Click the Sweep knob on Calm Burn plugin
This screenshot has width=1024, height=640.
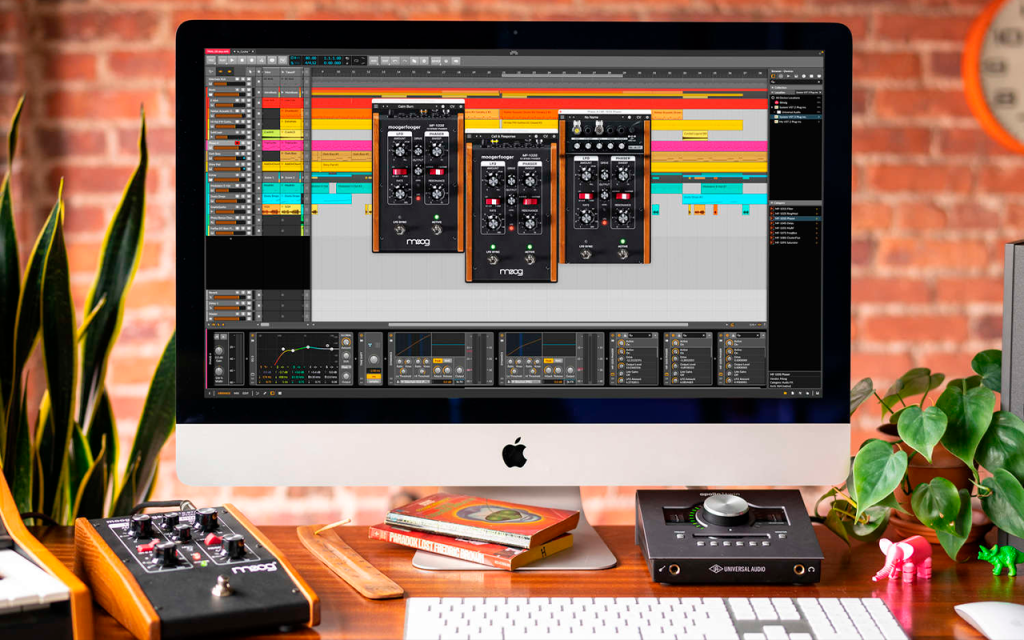(437, 152)
